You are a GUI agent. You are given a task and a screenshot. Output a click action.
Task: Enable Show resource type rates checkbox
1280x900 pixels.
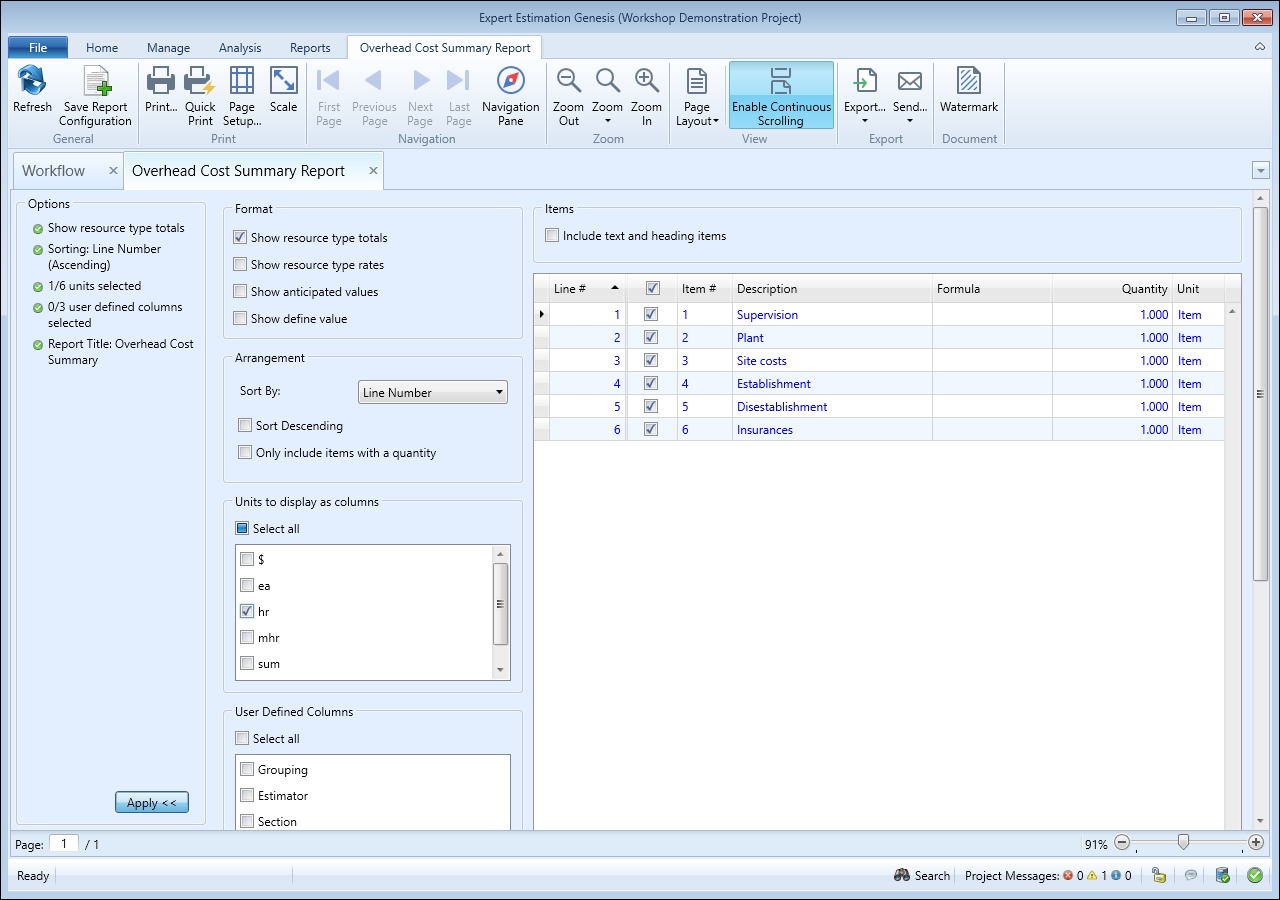pyautogui.click(x=240, y=265)
